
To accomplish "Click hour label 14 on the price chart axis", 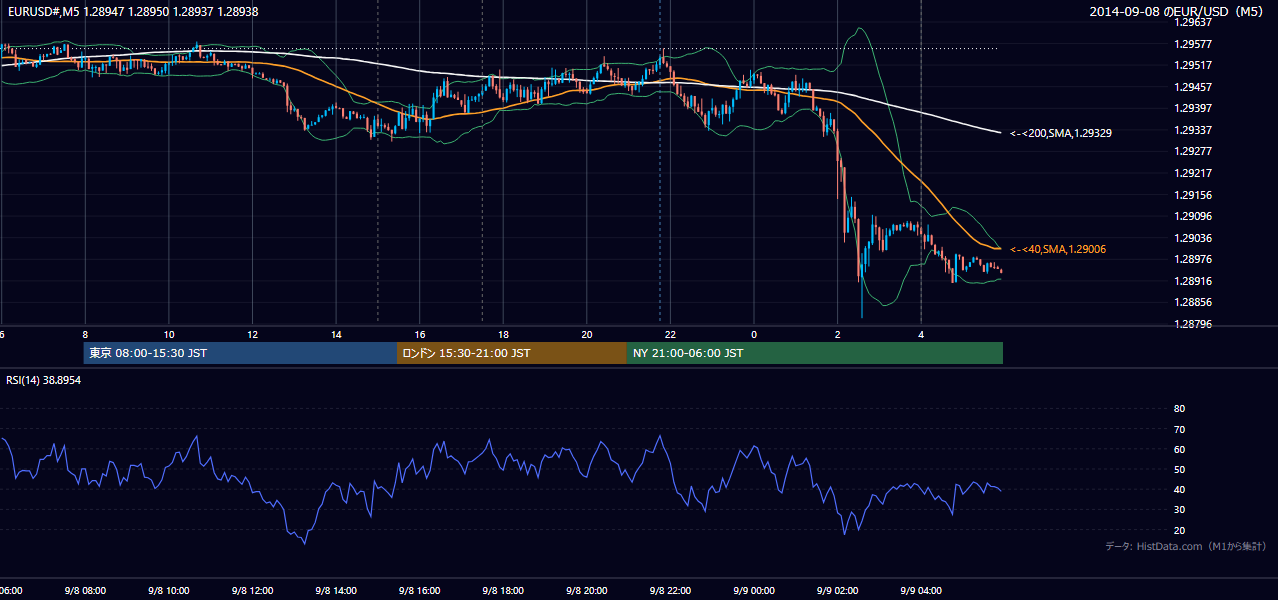I will [x=337, y=335].
